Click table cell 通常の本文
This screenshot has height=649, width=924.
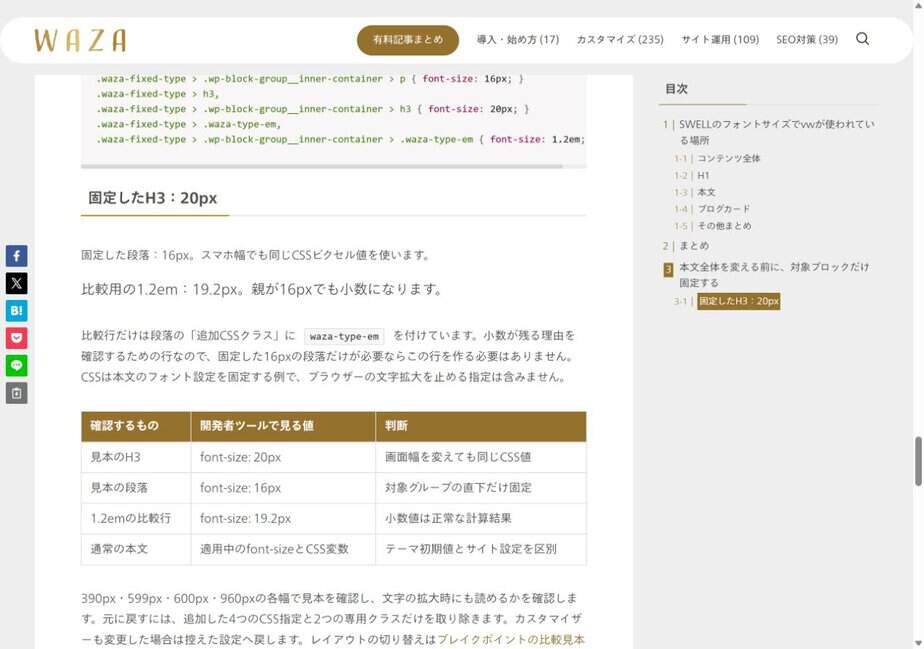pos(136,549)
